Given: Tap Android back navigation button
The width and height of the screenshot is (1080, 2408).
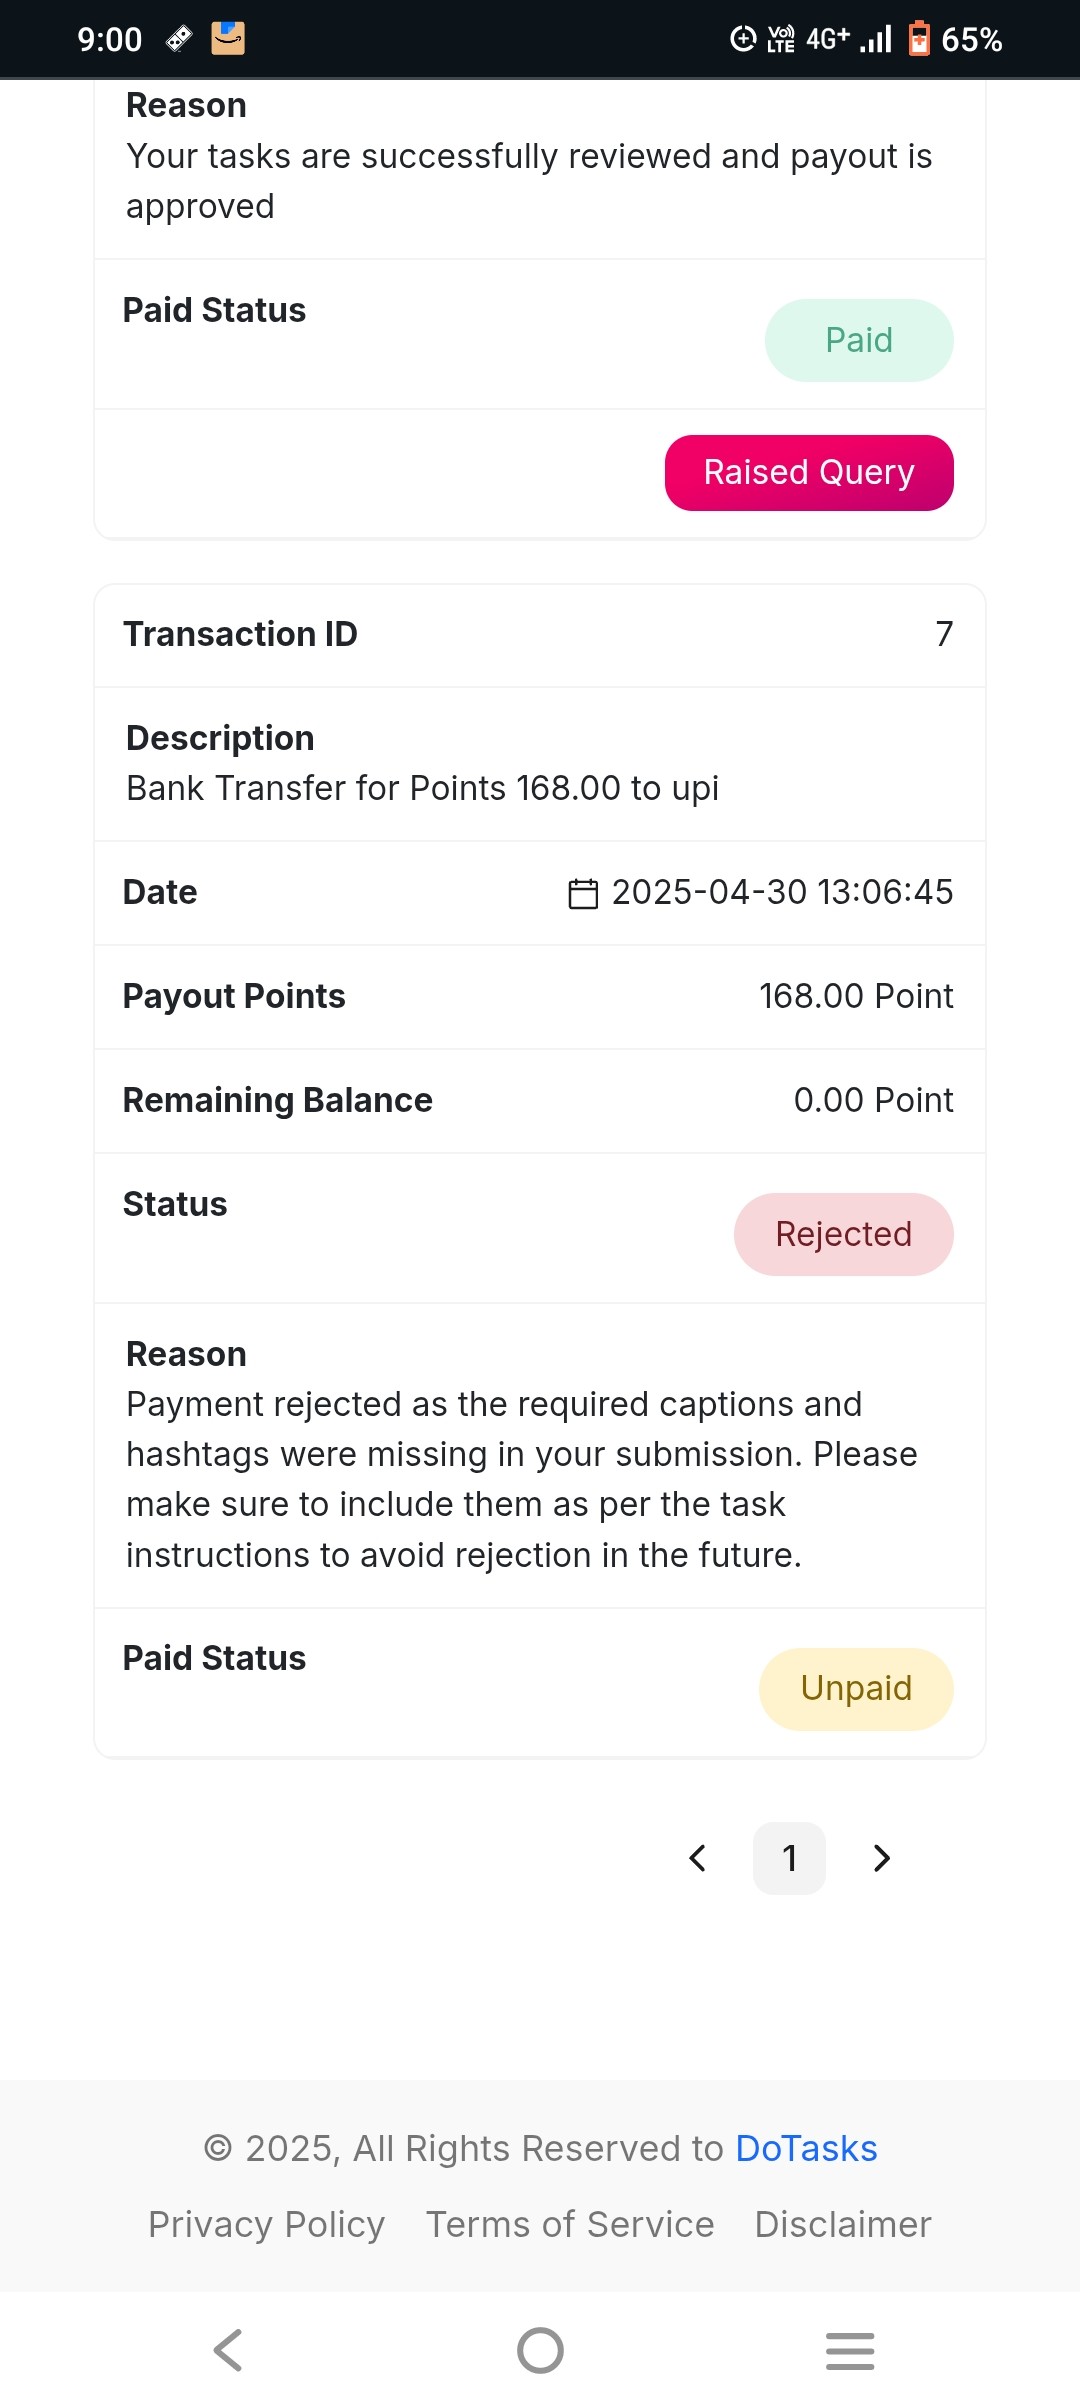Looking at the screenshot, I should (229, 2350).
